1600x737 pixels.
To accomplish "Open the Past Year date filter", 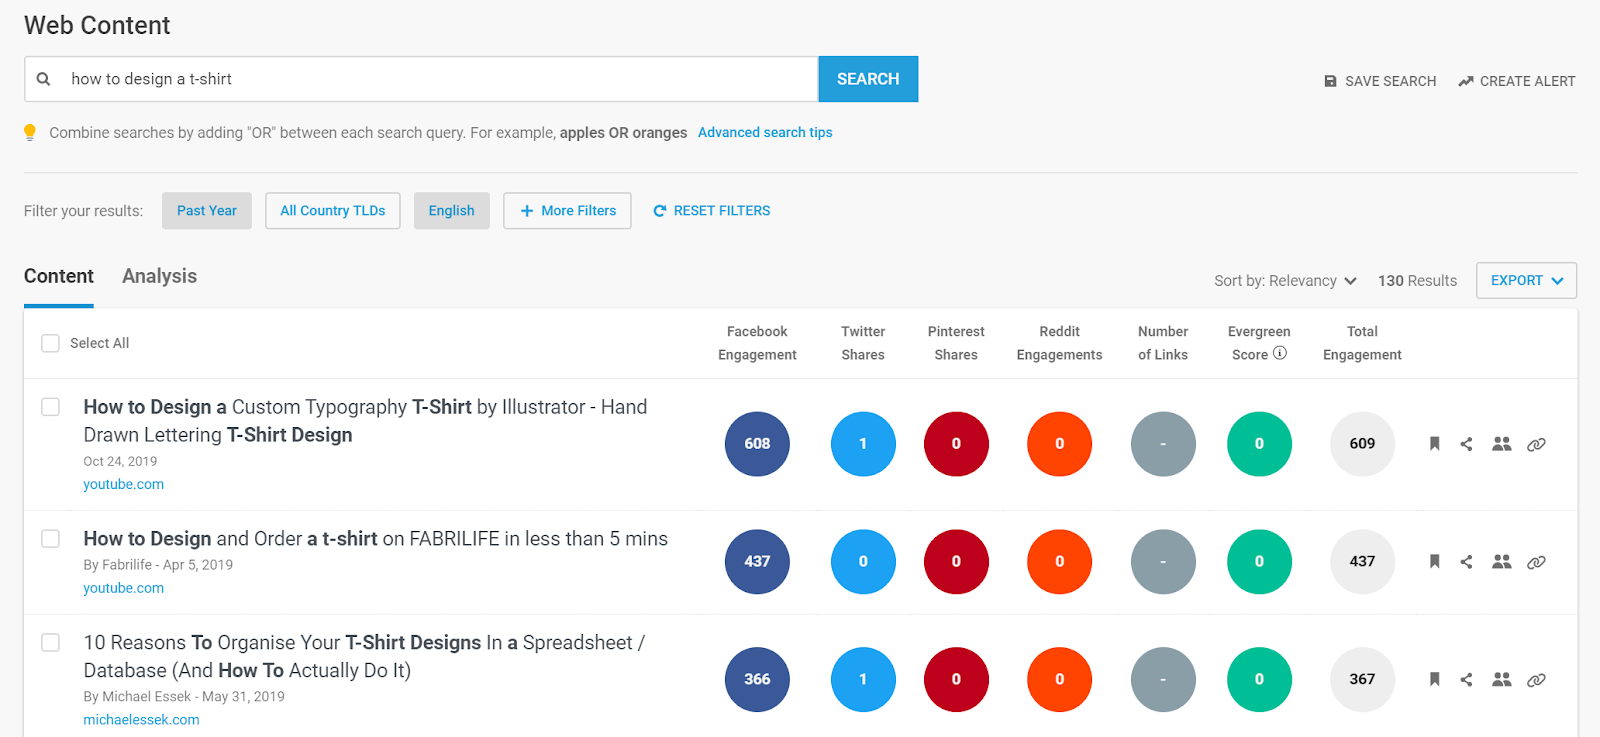I will pos(207,211).
